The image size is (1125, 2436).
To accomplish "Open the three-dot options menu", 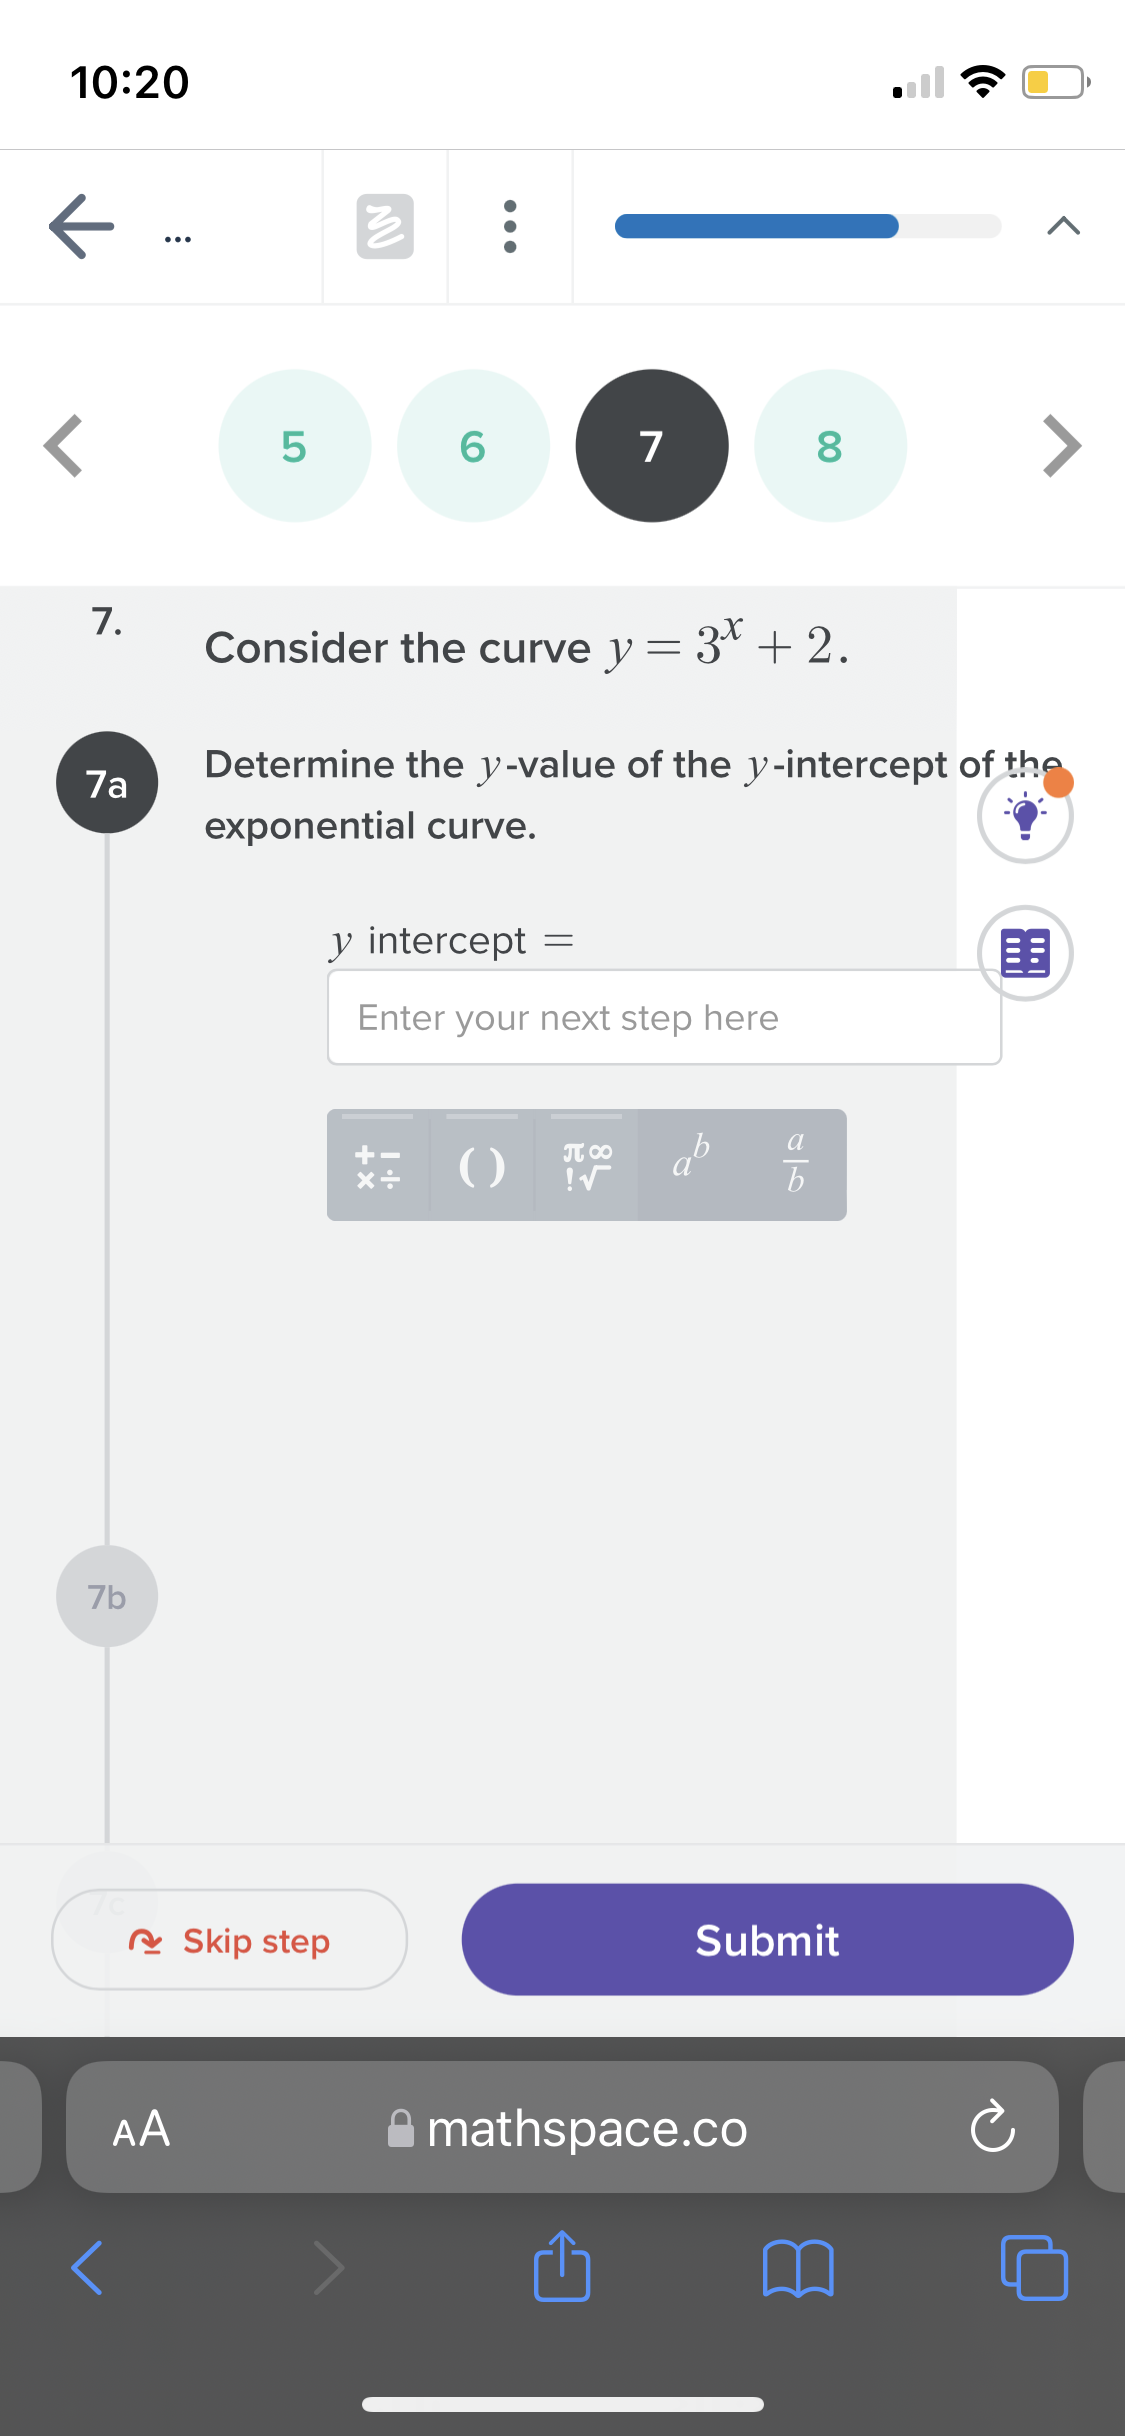I will (510, 227).
